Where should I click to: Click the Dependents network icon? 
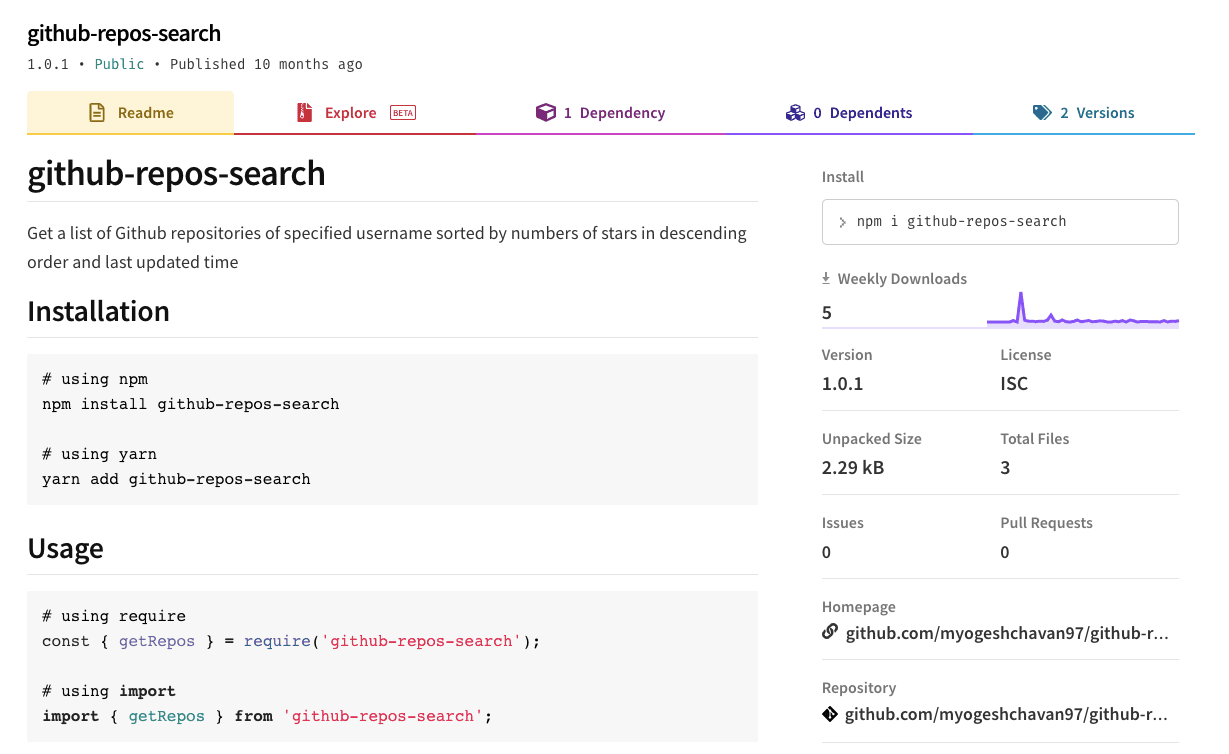point(795,112)
